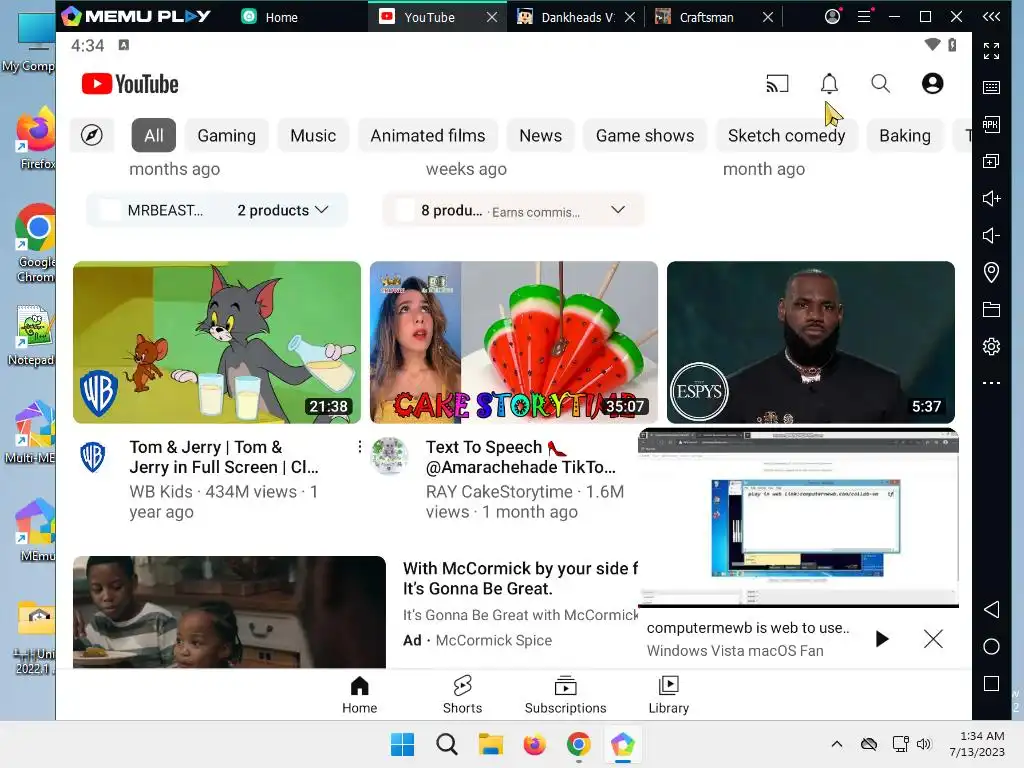Open YouTube notifications bell
This screenshot has width=1024, height=768.
coord(829,84)
